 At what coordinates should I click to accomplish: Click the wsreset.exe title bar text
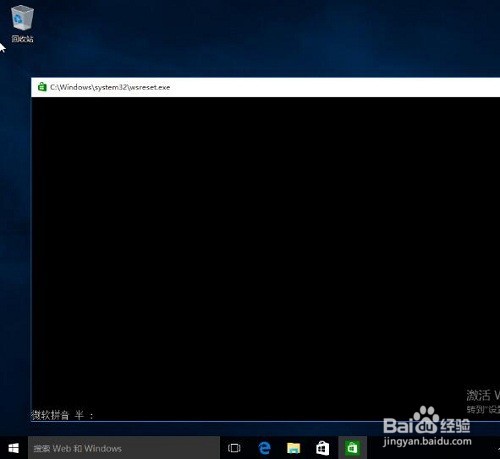click(x=110, y=87)
